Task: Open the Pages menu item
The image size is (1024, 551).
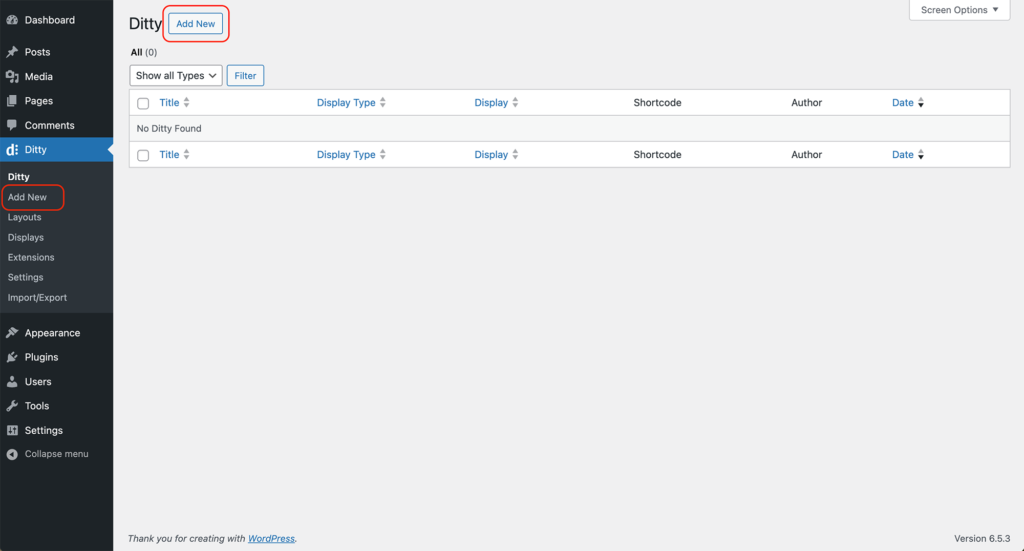Action: [39, 101]
